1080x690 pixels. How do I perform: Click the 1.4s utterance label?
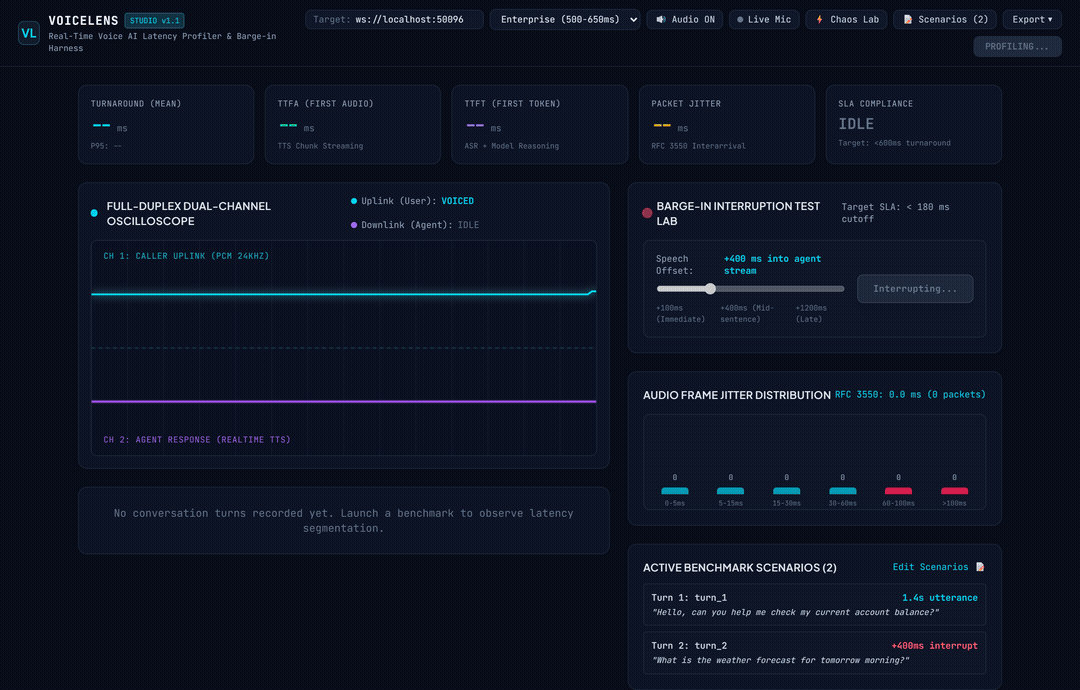pos(939,598)
